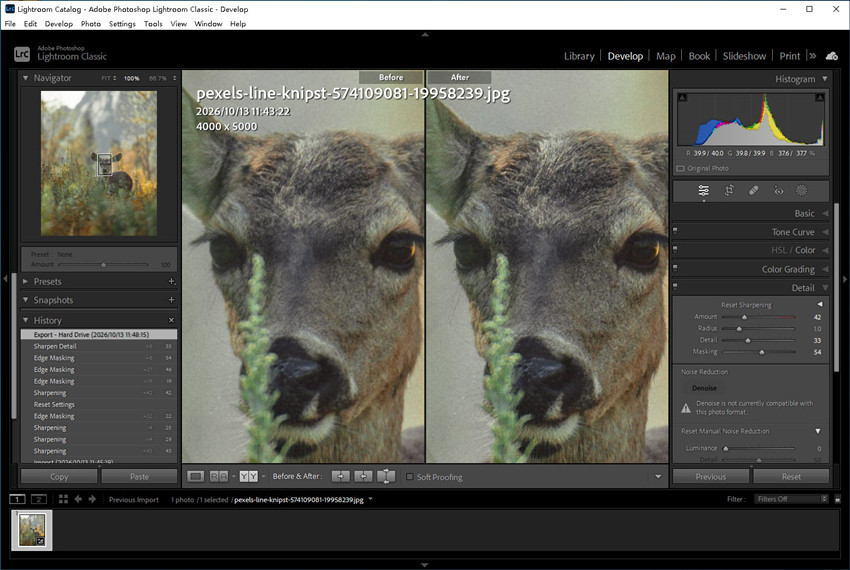
Task: Open the Masking tool
Action: point(801,190)
